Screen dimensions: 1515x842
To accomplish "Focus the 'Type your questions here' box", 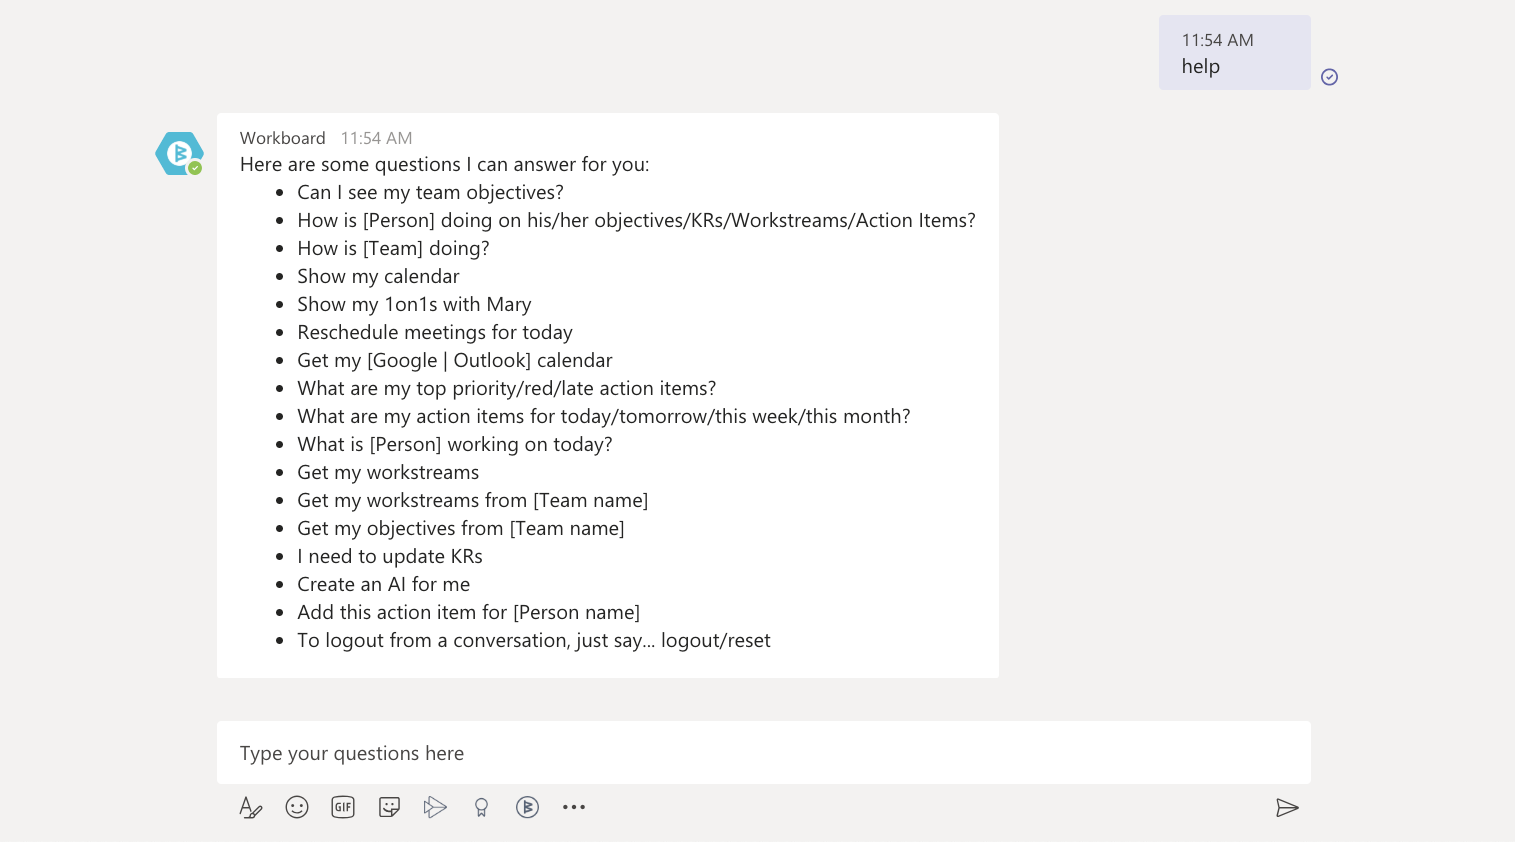I will 764,753.
